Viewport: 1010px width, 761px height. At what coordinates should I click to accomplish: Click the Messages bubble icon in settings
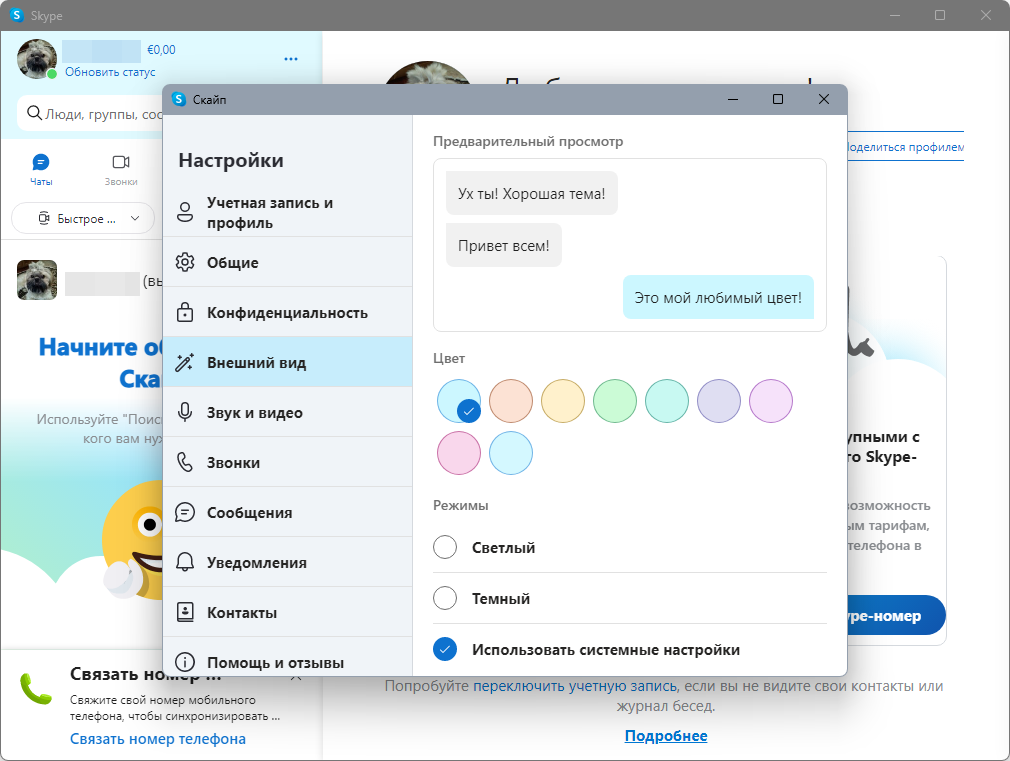pyautogui.click(x=185, y=512)
